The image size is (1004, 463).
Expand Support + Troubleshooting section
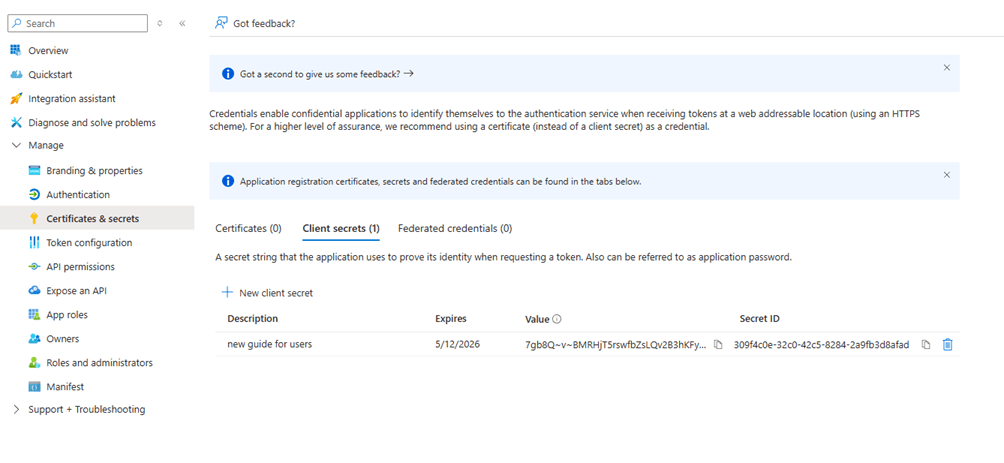pos(17,409)
